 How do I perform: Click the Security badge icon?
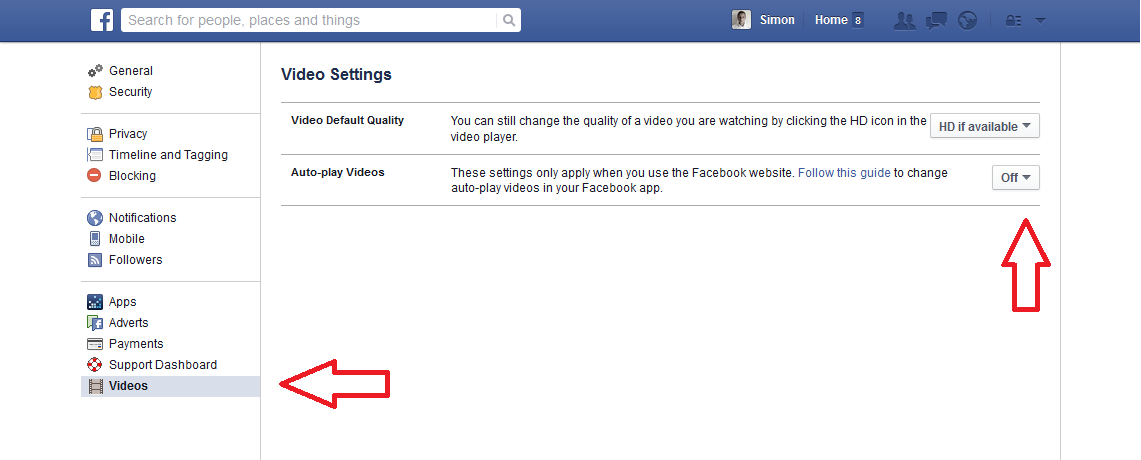95,92
